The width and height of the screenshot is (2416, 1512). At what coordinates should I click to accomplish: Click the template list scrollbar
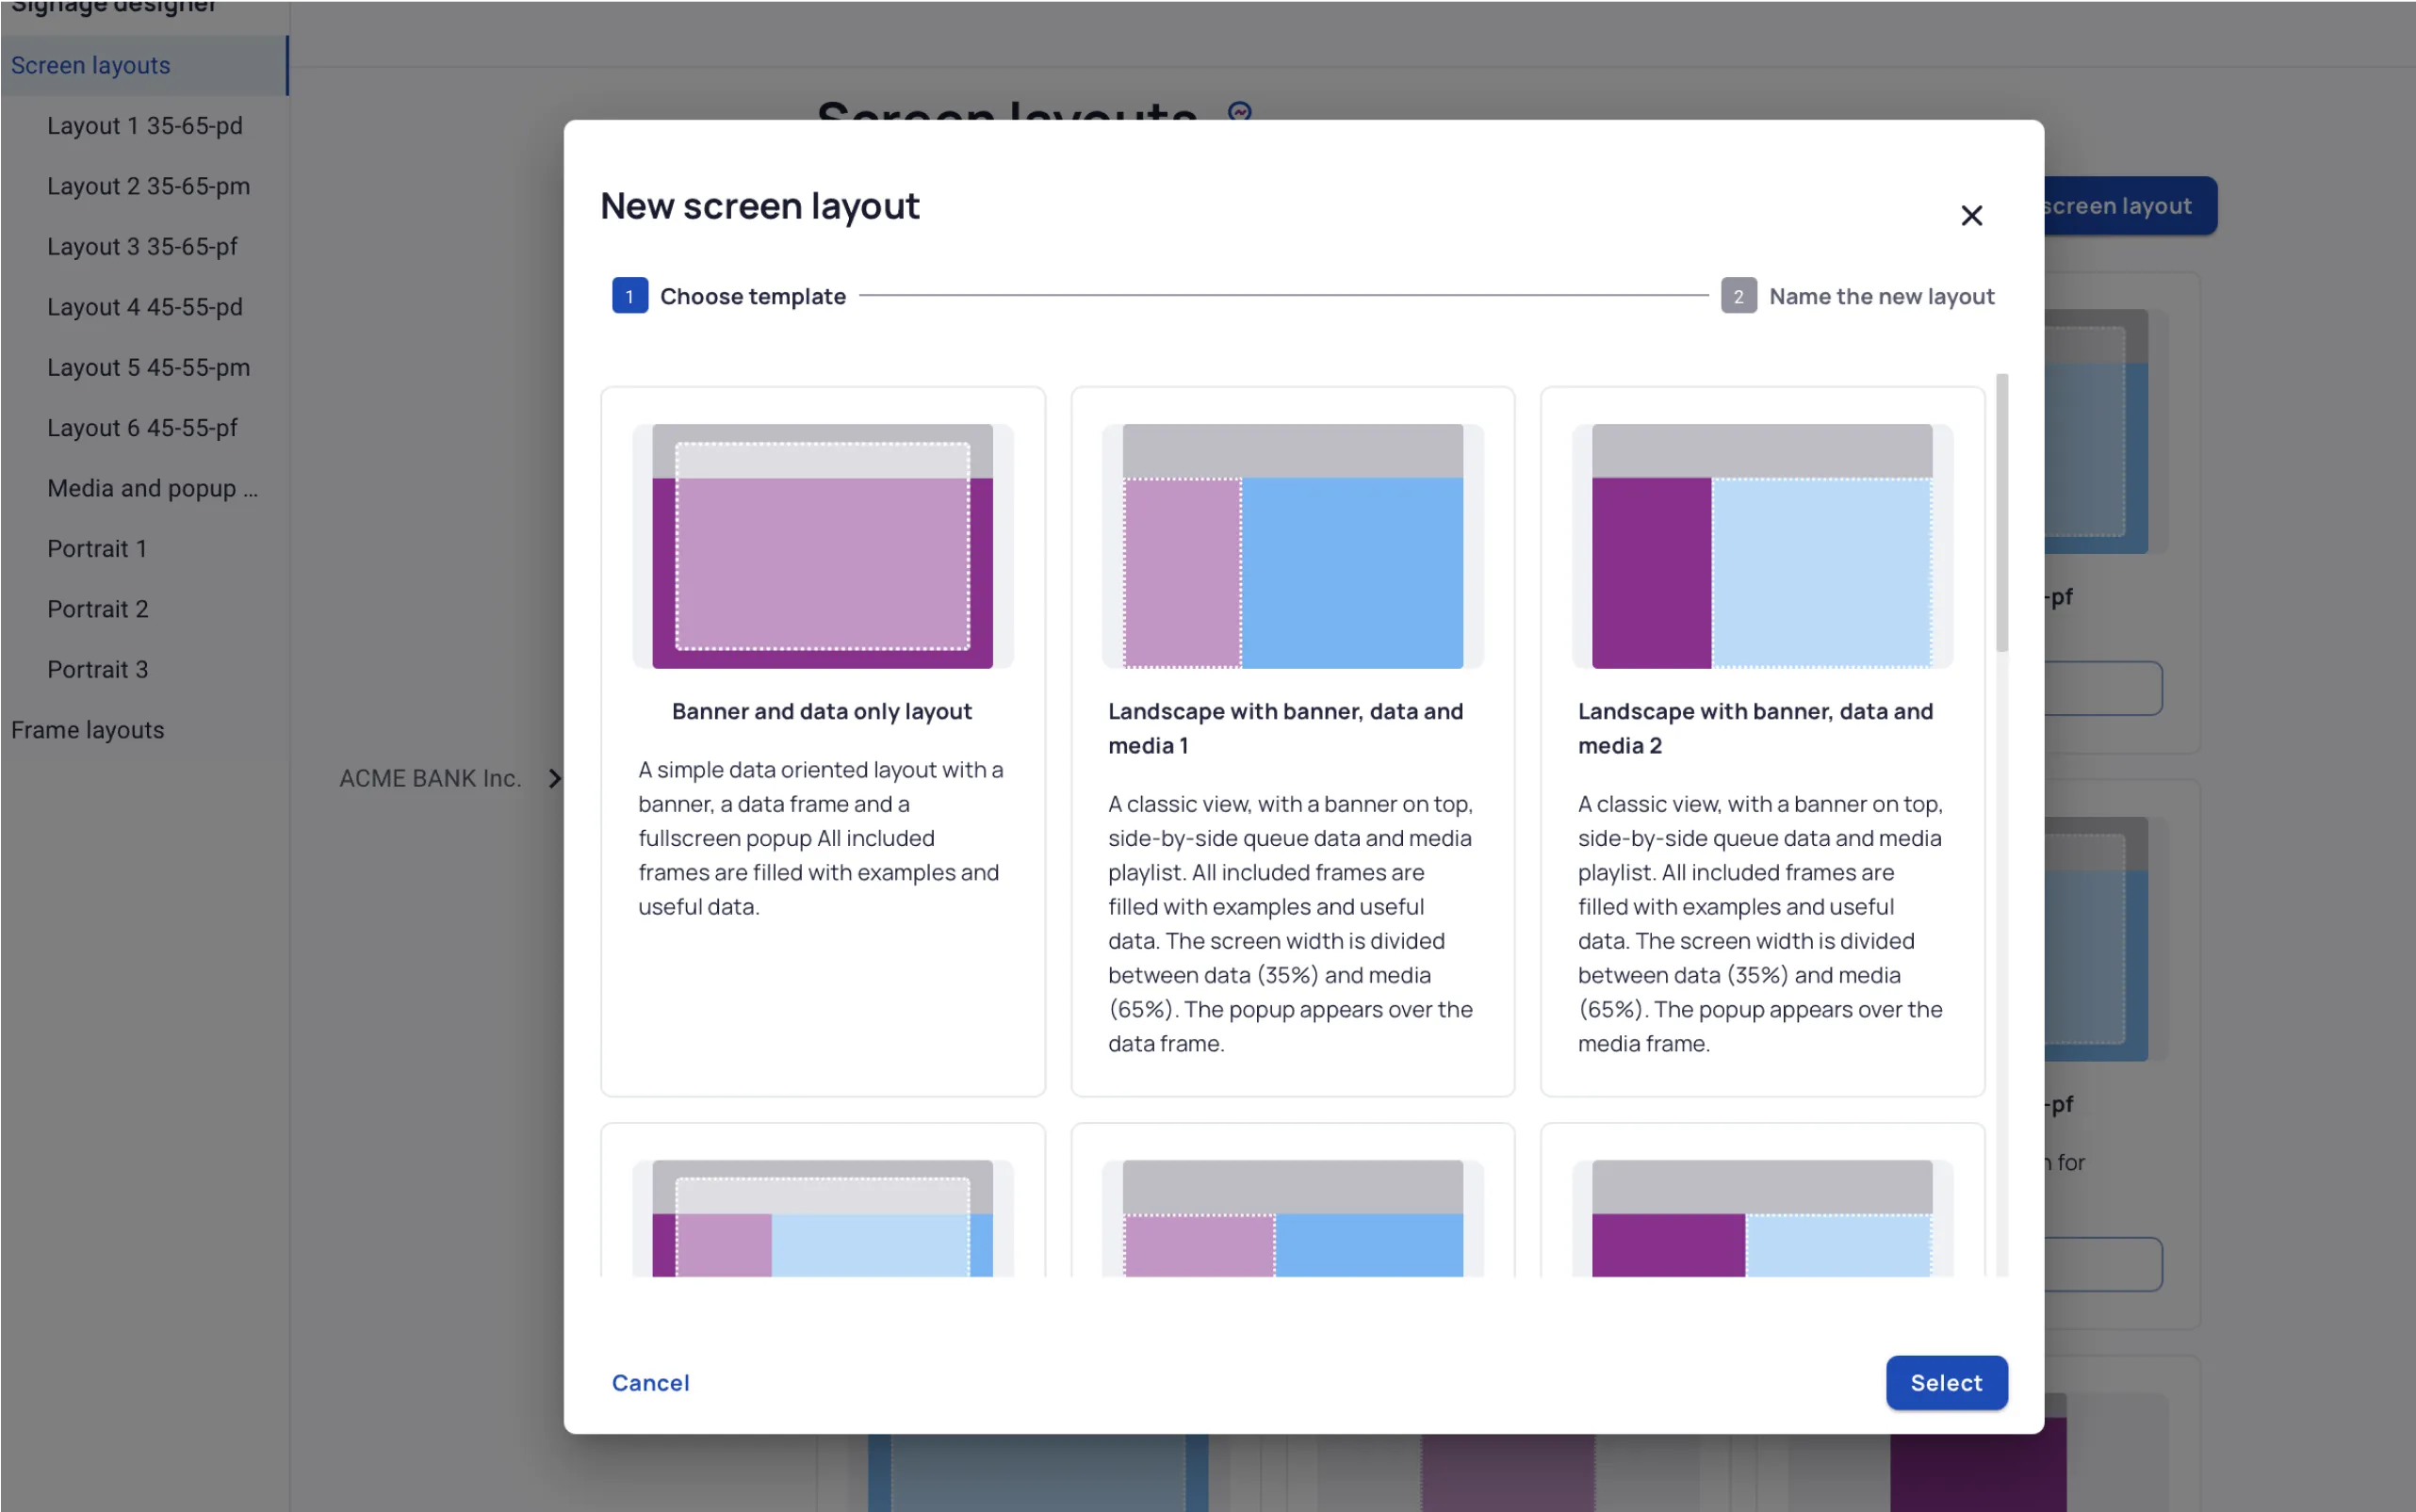pos(2001,512)
